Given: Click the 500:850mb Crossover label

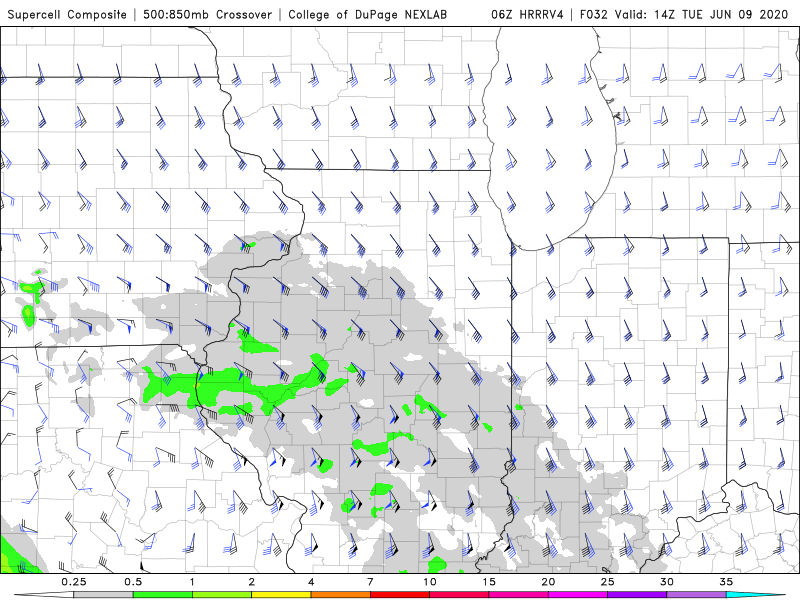Looking at the screenshot, I should pos(207,14).
